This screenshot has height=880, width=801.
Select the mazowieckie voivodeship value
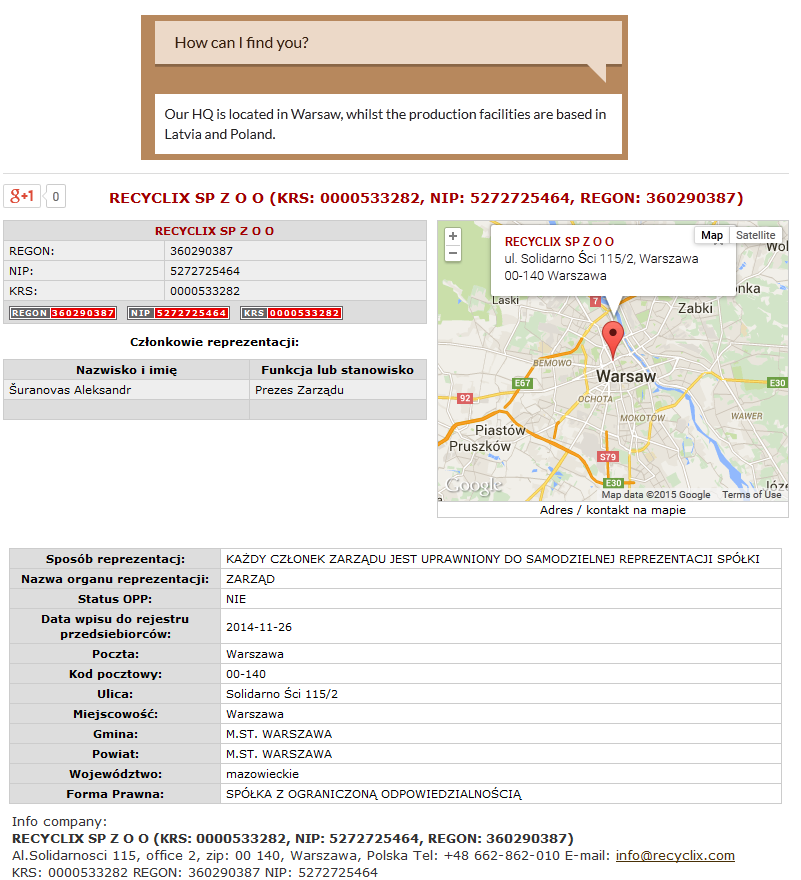point(262,774)
